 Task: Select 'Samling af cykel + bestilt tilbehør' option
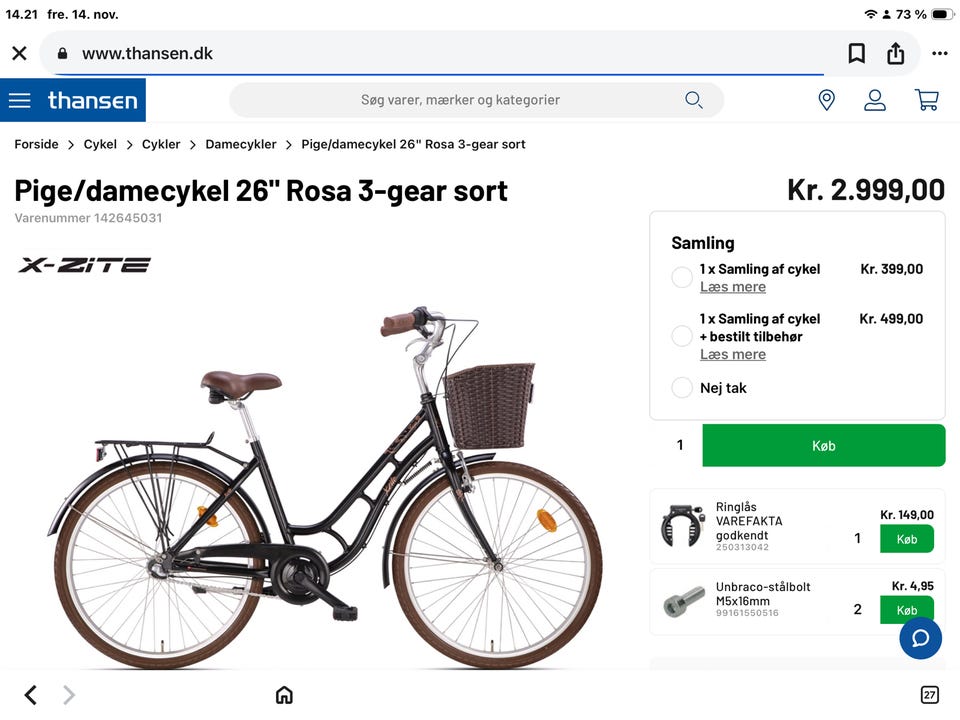(x=682, y=336)
